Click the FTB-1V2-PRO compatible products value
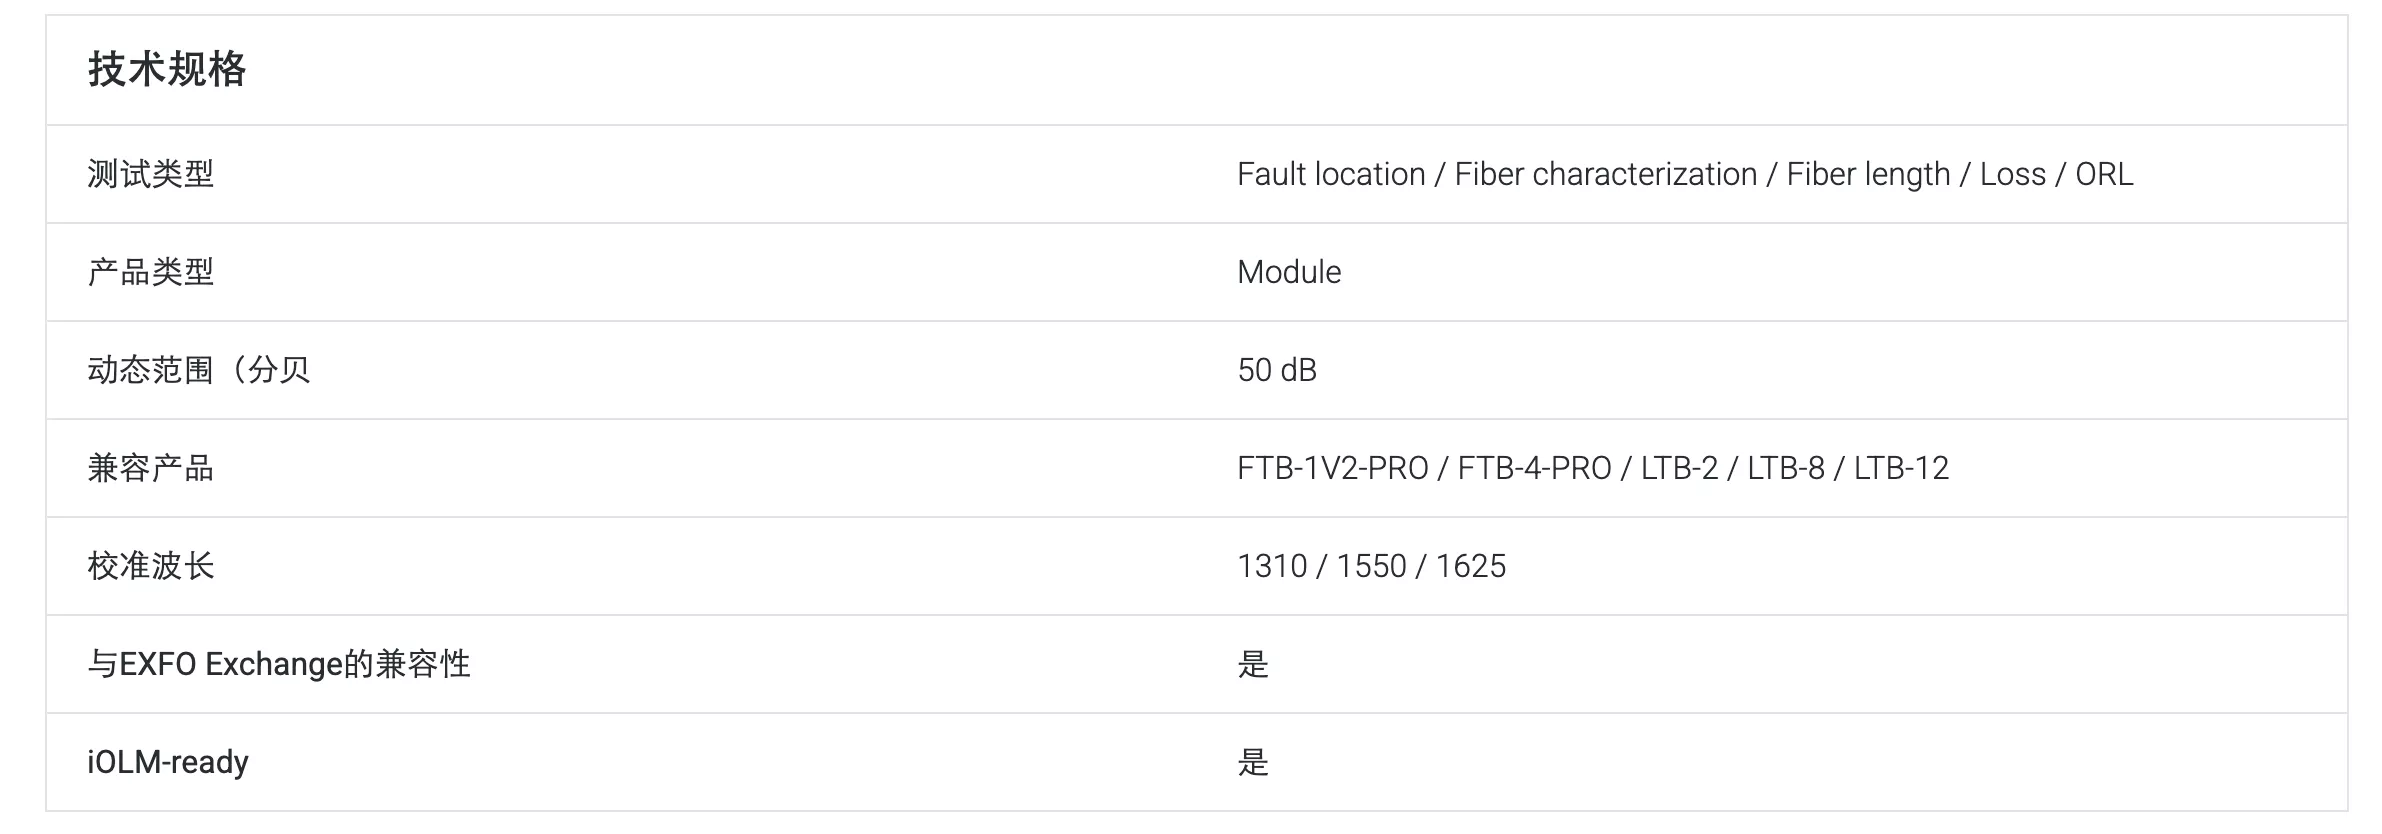The image size is (2382, 834). 1333,468
